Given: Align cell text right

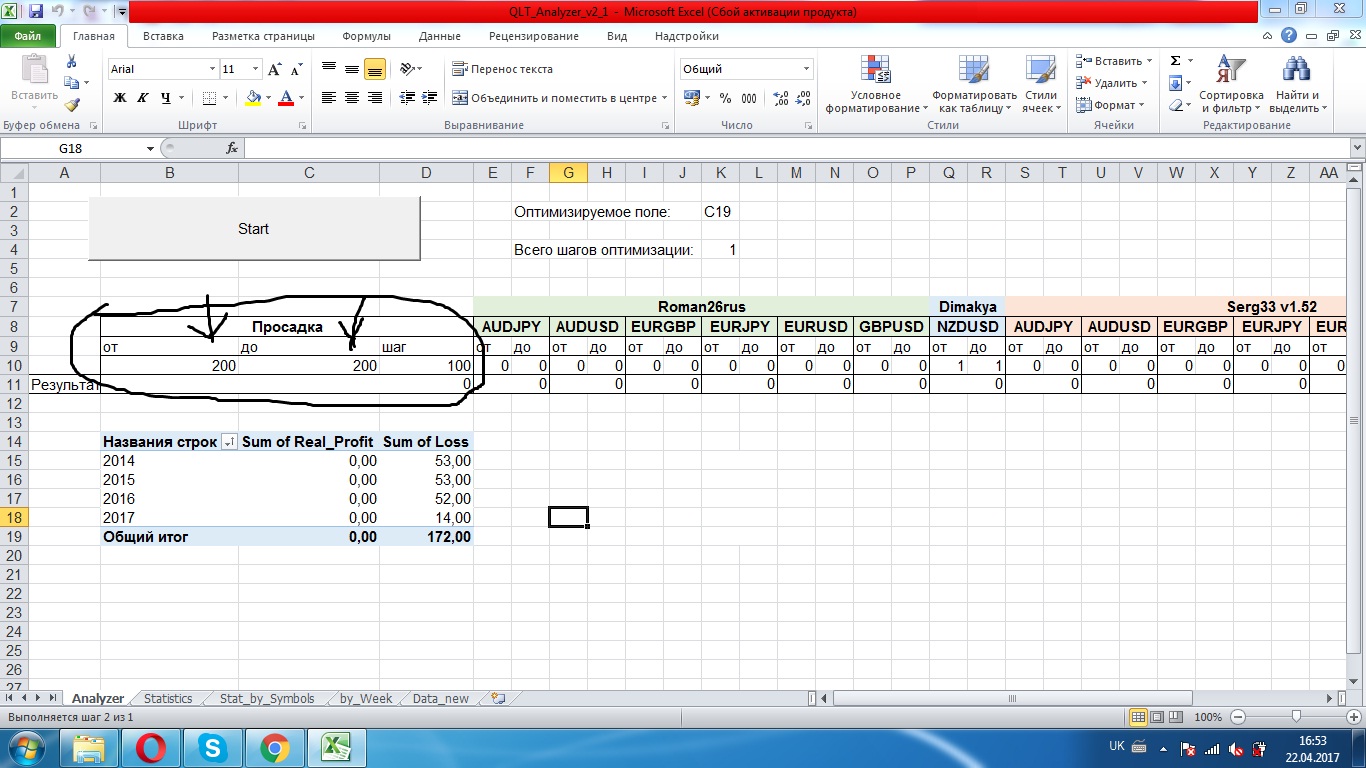Looking at the screenshot, I should [374, 98].
